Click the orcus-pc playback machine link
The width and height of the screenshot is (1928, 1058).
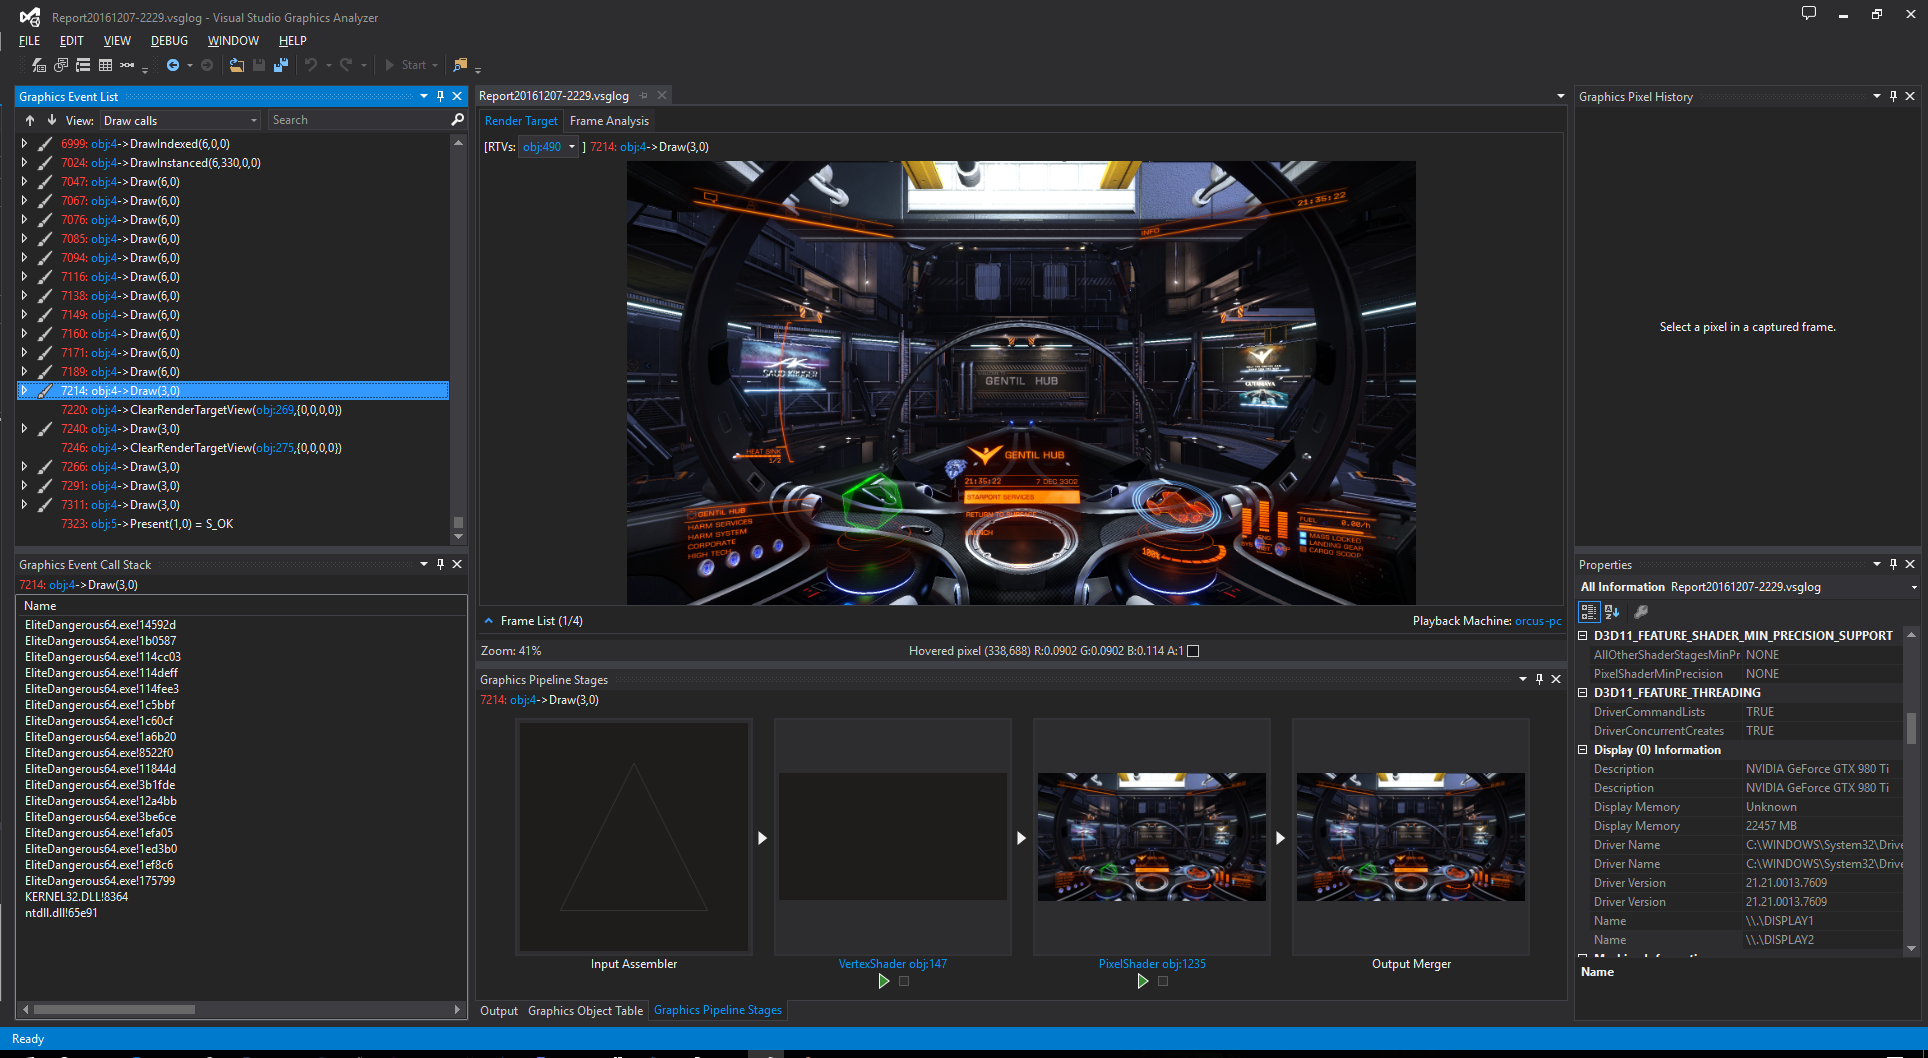click(x=1538, y=621)
